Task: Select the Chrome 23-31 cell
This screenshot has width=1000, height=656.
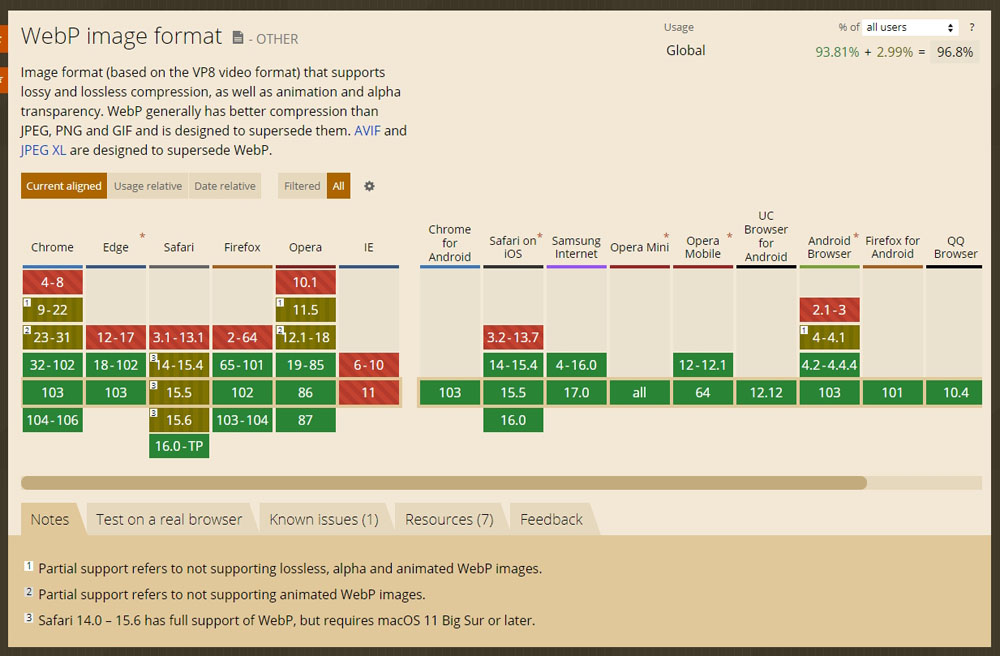Action: [x=52, y=337]
